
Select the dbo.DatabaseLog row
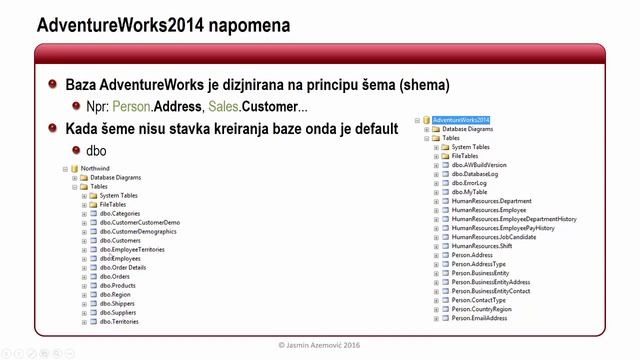point(475,174)
